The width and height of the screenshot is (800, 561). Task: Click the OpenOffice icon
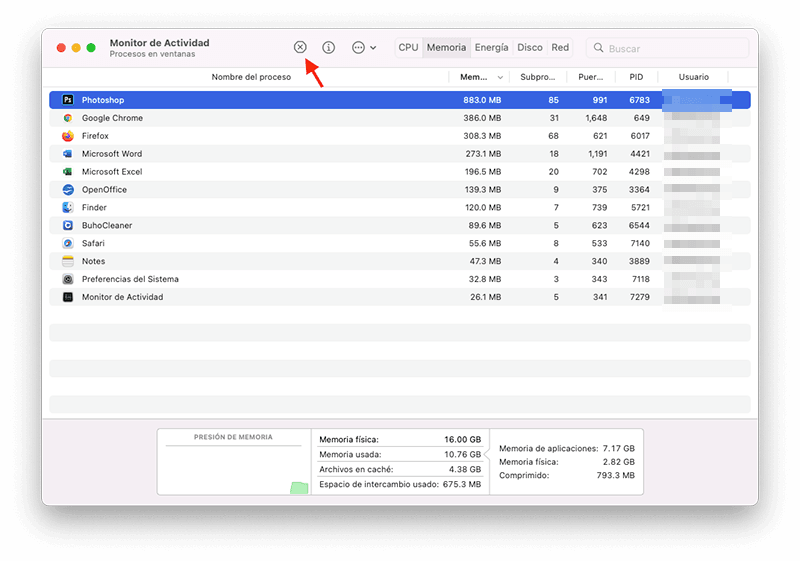[68, 190]
